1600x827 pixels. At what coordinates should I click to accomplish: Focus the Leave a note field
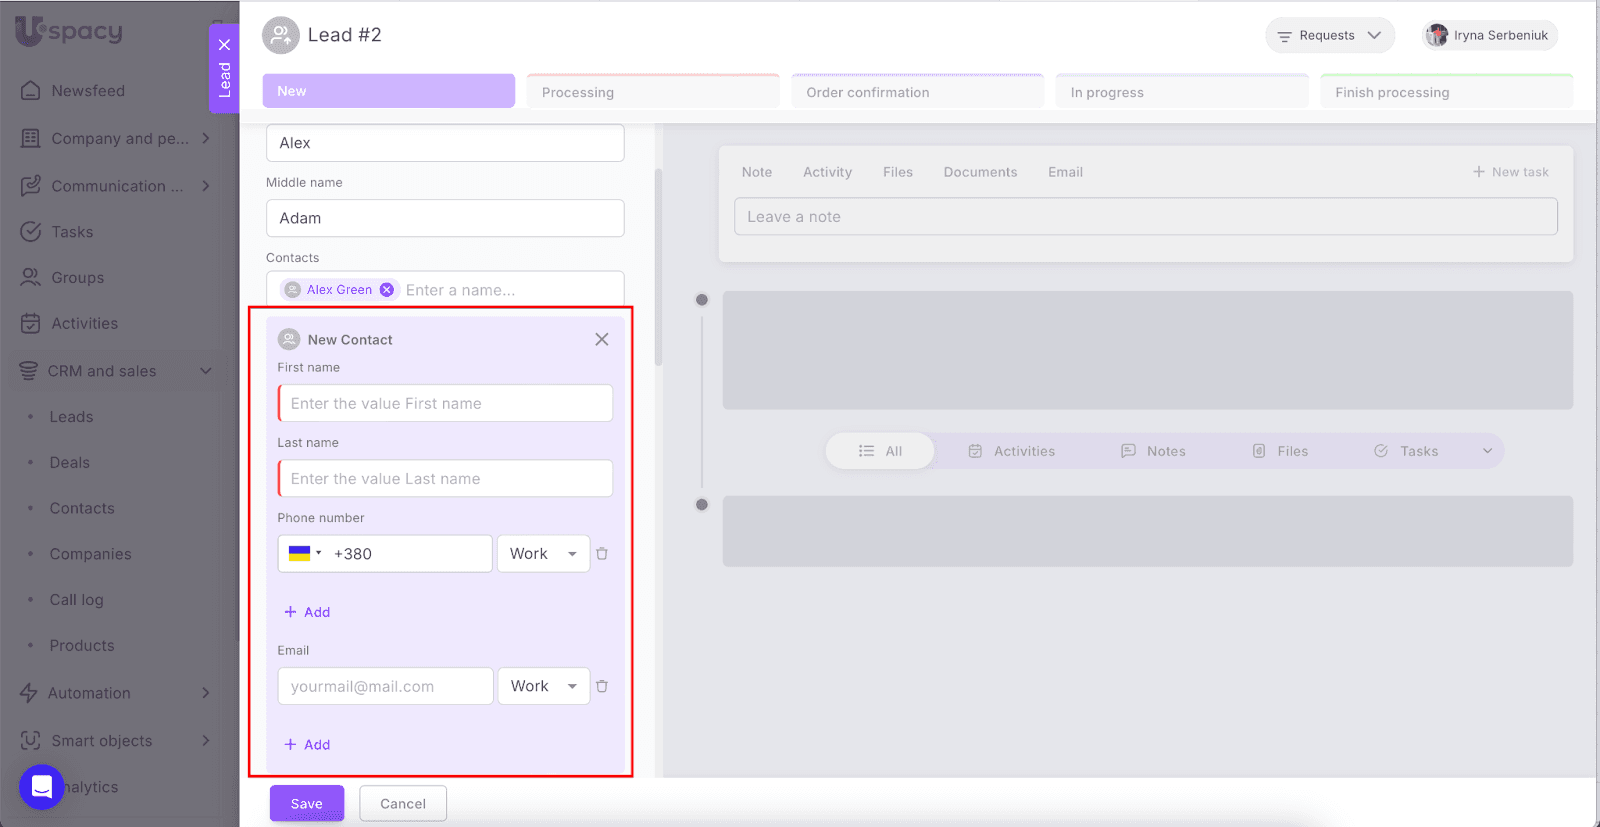(1145, 217)
